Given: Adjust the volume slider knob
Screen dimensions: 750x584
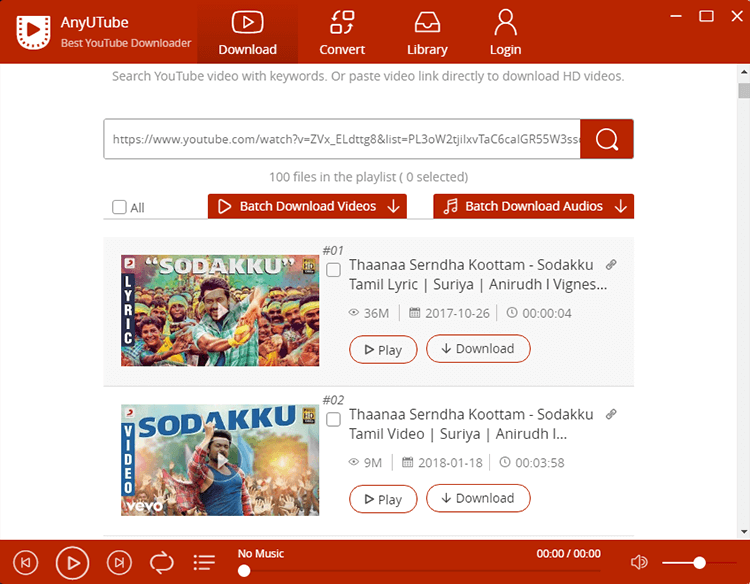Looking at the screenshot, I should [x=699, y=562].
